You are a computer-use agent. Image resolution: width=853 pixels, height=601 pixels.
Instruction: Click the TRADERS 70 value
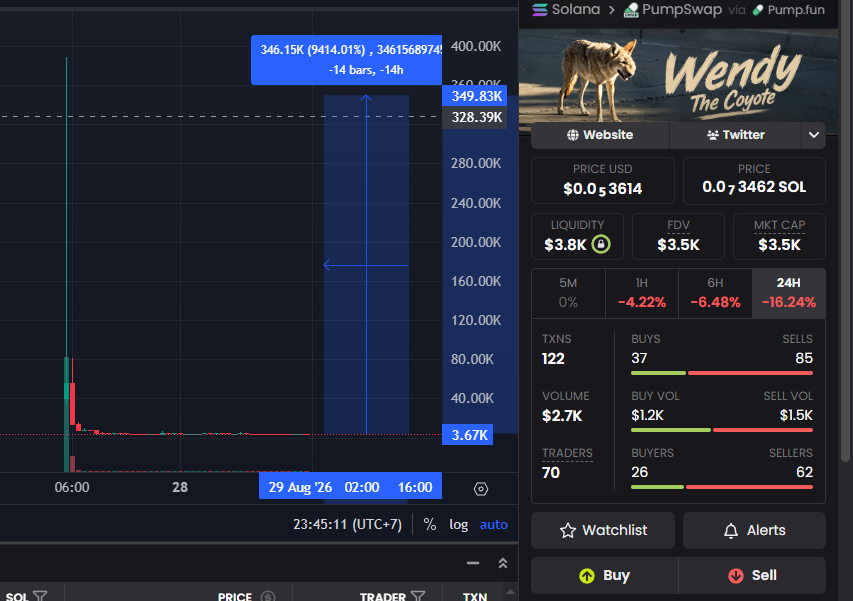551,473
